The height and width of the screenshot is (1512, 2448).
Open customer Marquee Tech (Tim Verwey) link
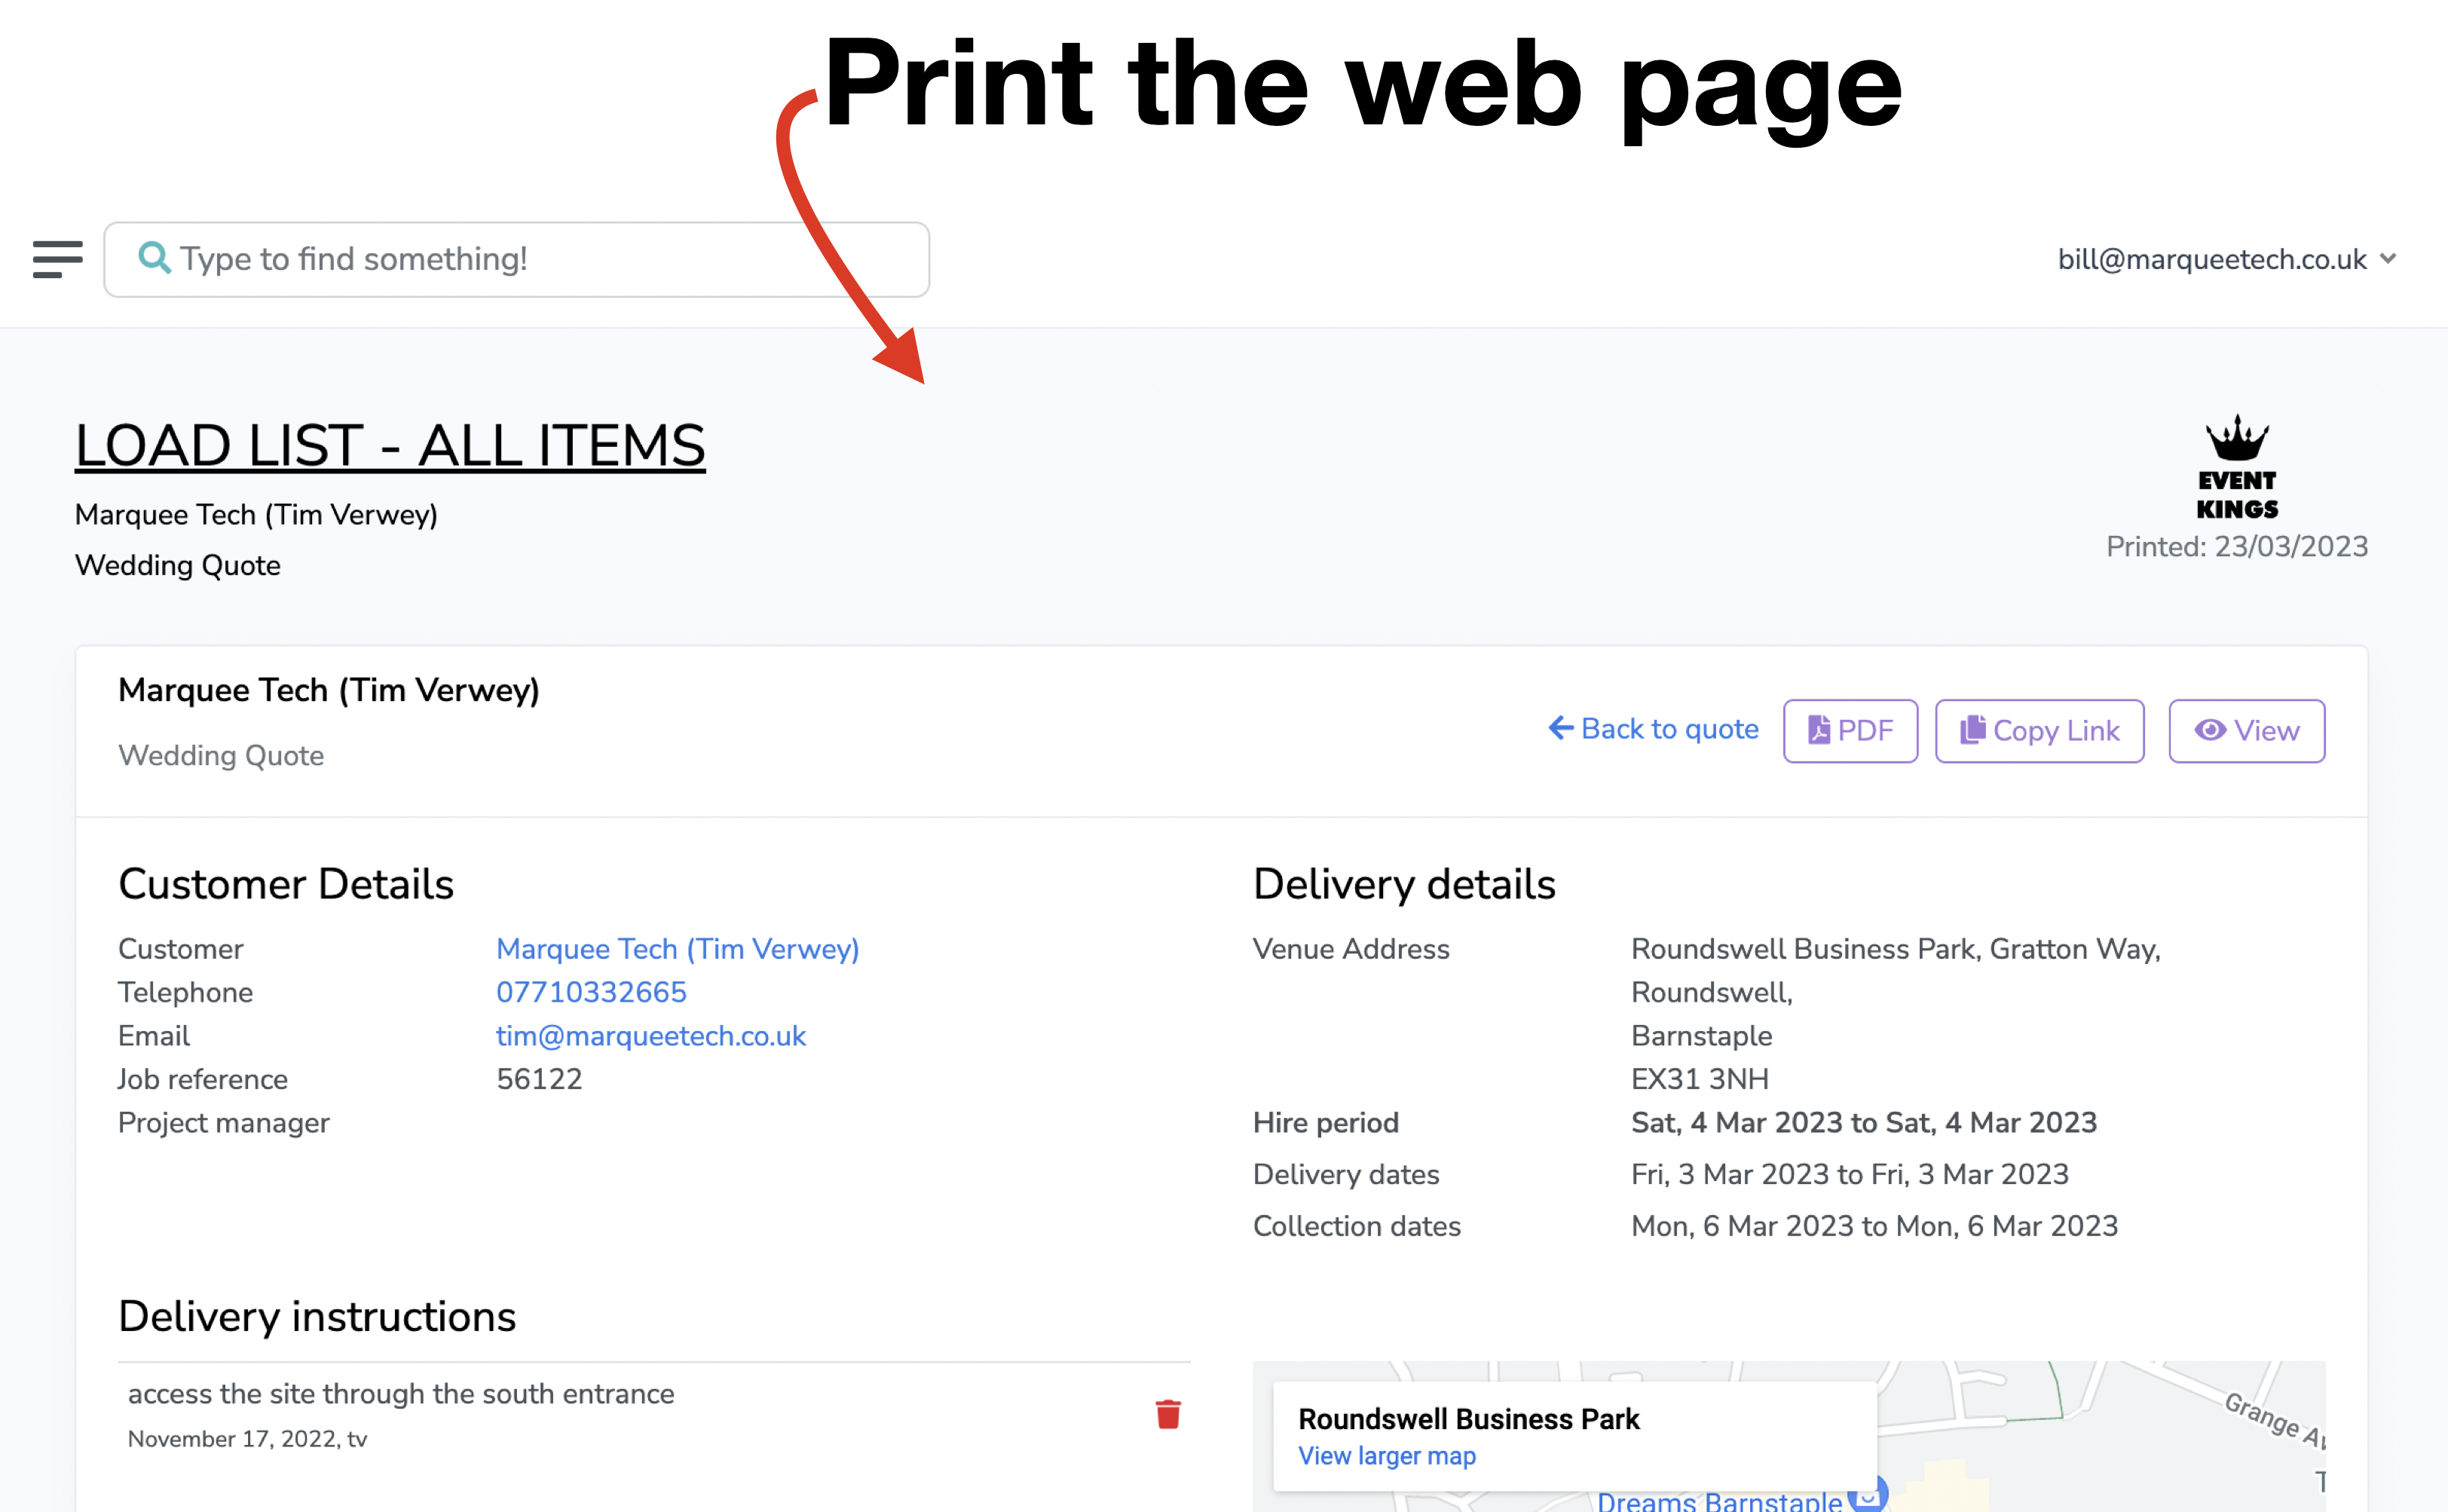click(677, 948)
